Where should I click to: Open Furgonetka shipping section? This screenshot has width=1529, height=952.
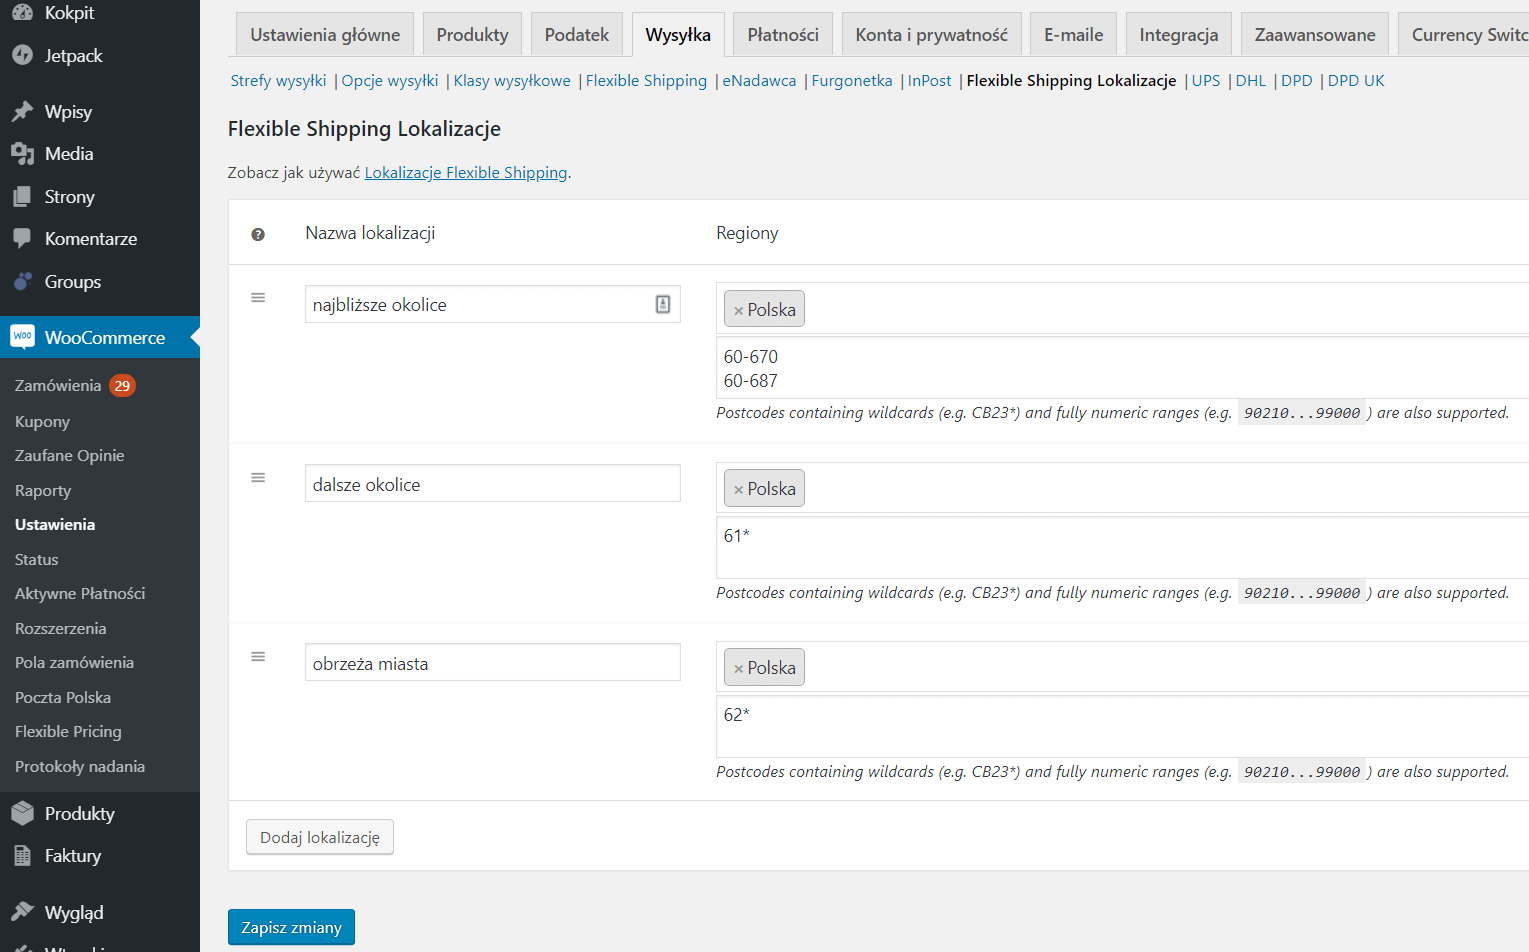(x=852, y=81)
